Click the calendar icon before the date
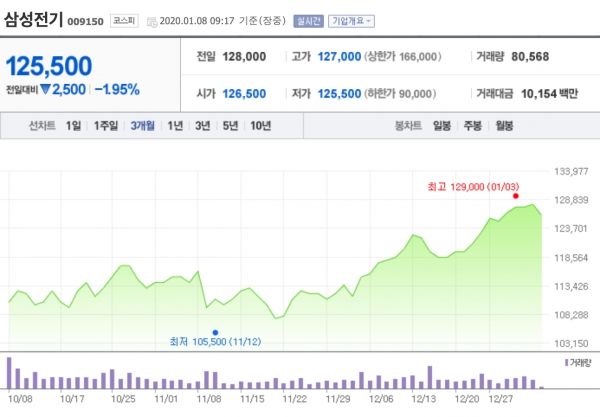600x417 pixels. click(x=152, y=22)
